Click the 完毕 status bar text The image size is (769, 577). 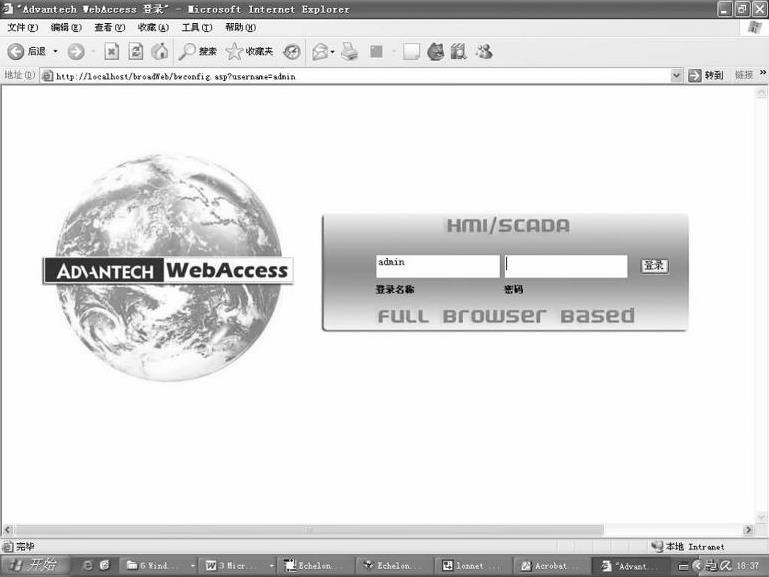[26, 546]
